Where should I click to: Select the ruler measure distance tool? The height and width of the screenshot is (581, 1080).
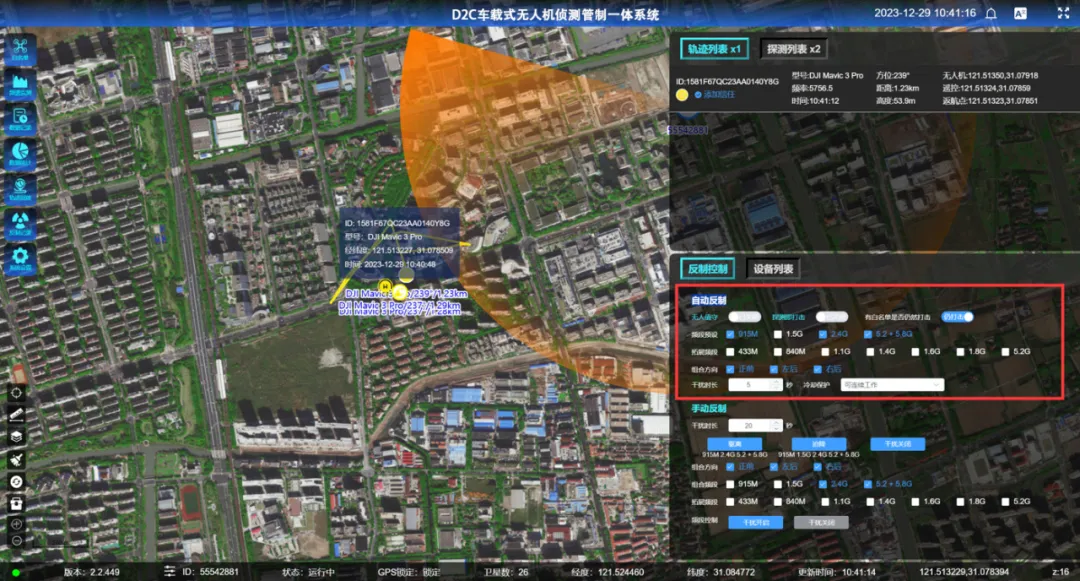coord(17,414)
